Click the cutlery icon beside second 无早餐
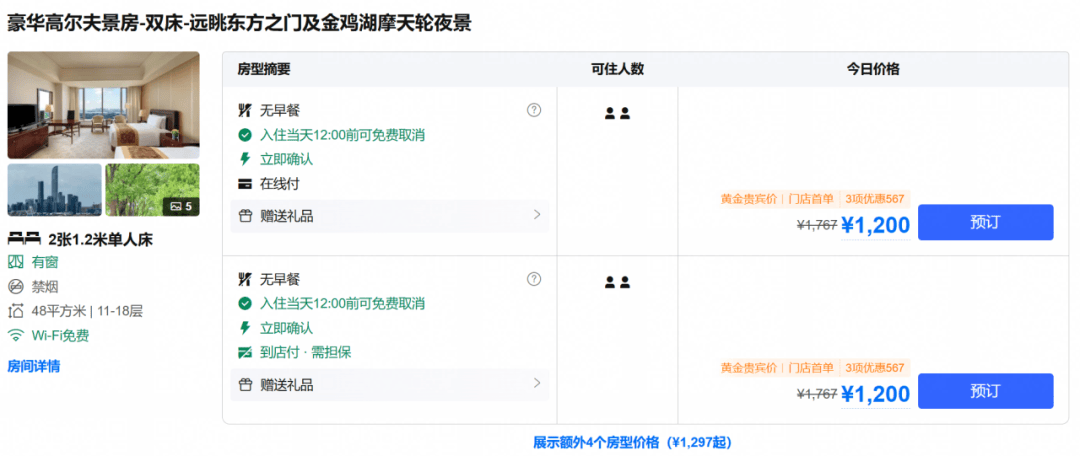 pyautogui.click(x=245, y=279)
